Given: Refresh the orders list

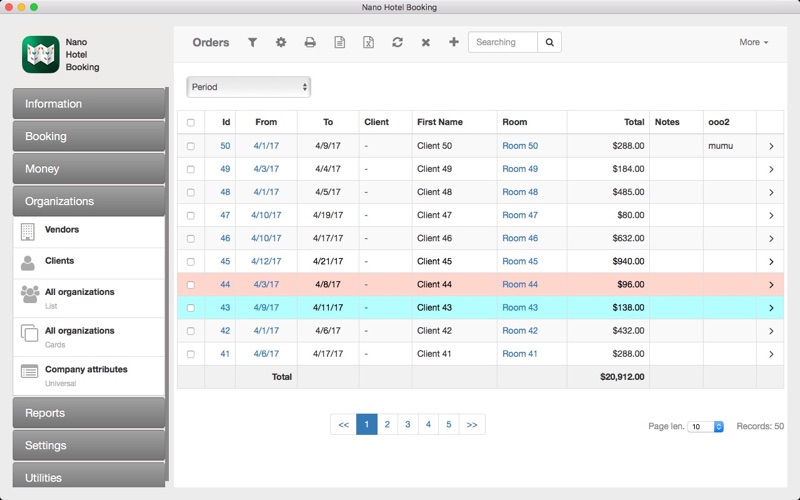Looking at the screenshot, I should pos(397,42).
